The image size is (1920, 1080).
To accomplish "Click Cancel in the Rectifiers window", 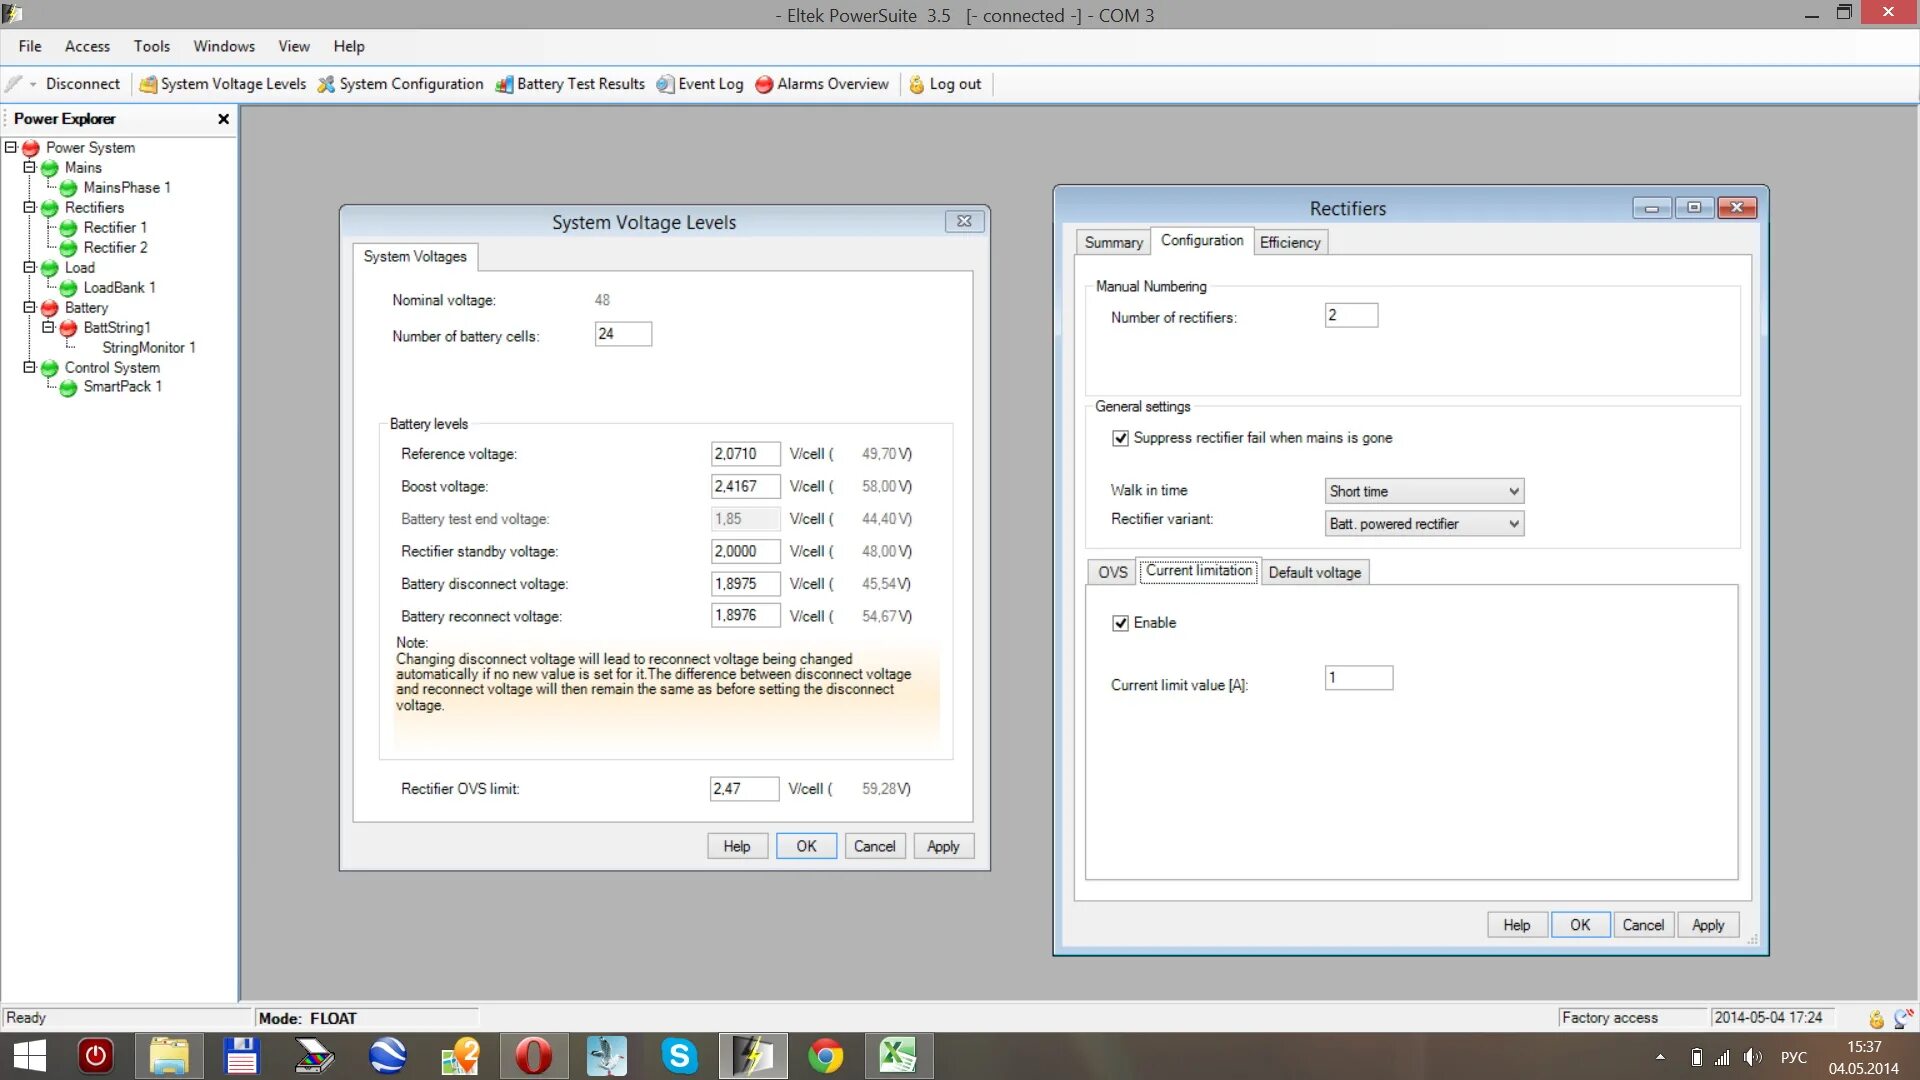I will pyautogui.click(x=1643, y=925).
